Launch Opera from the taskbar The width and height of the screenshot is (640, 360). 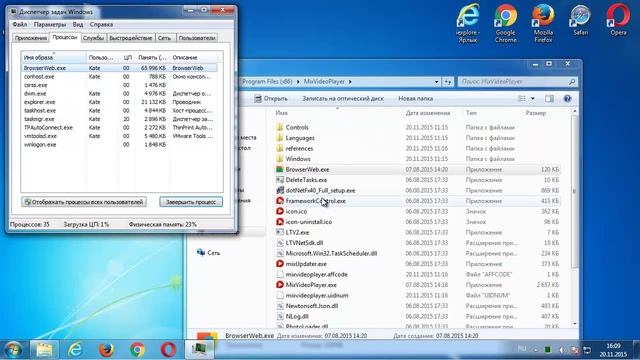(168, 350)
